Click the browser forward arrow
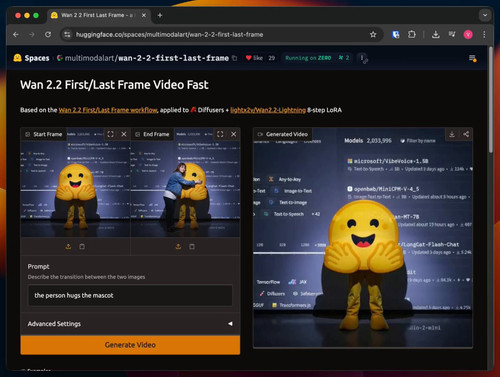500x377 pixels. click(32, 34)
